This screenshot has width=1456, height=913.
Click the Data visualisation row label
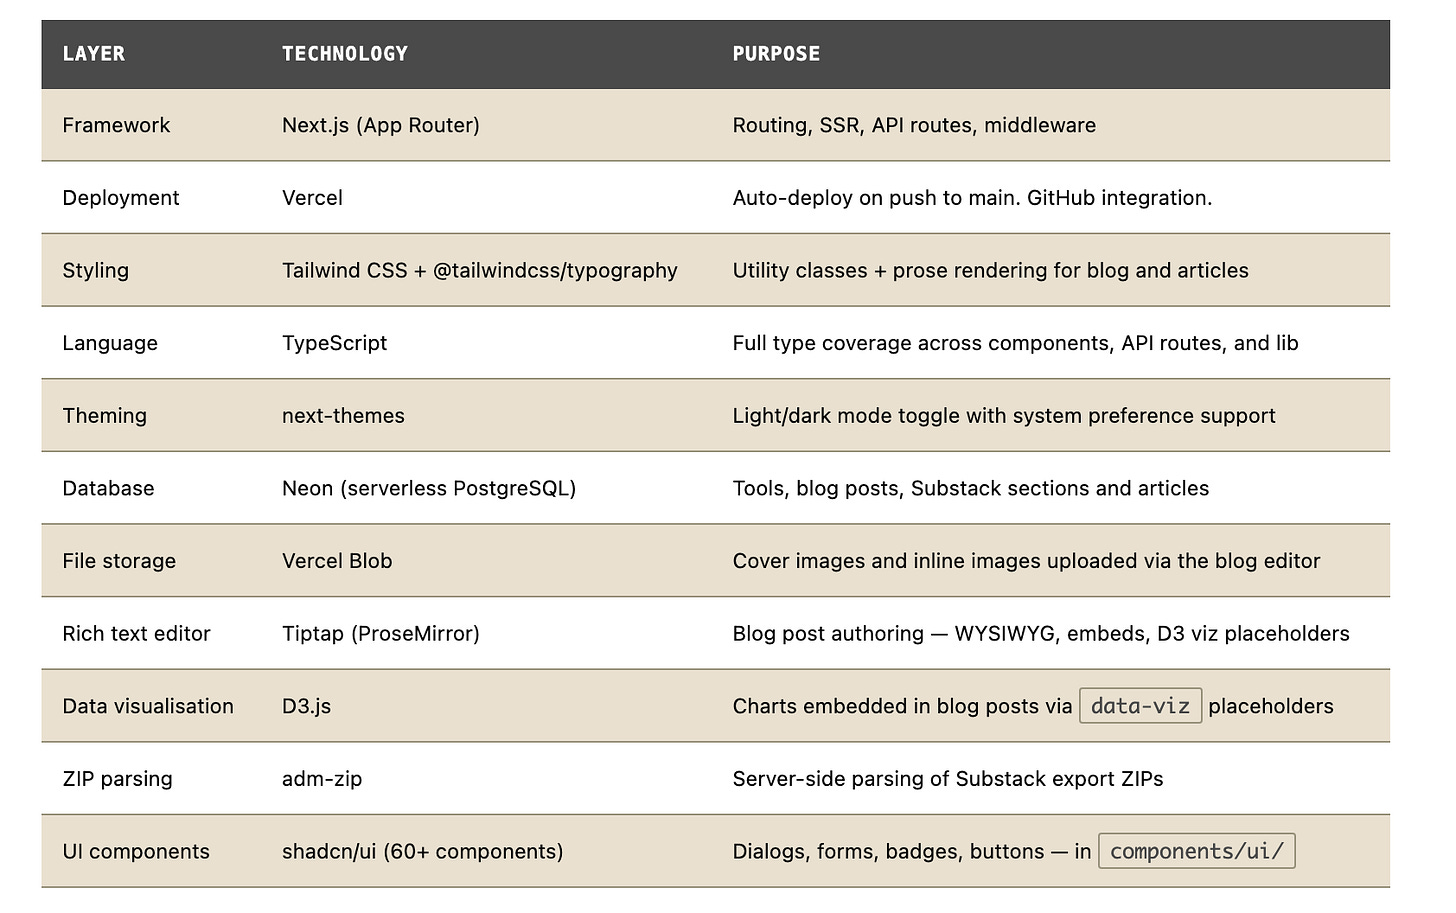[x=147, y=706]
